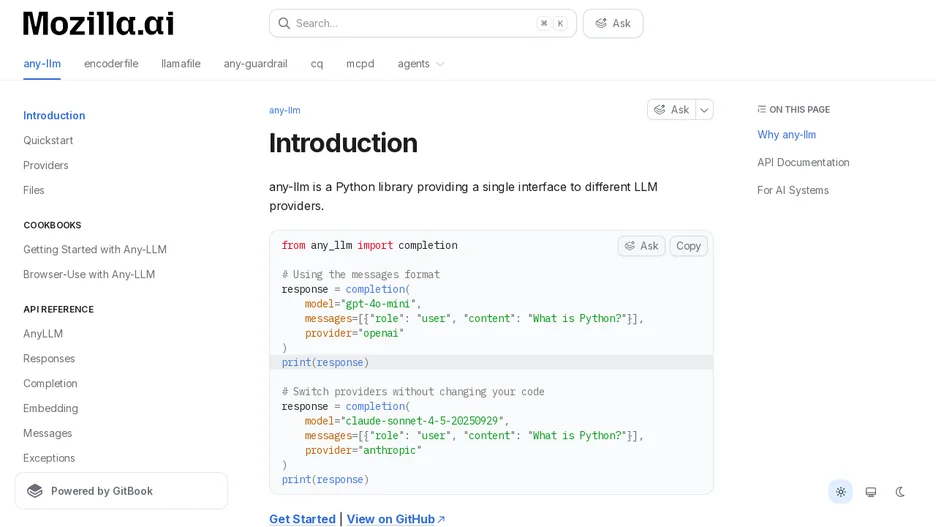The height and width of the screenshot is (527, 936).
Task: Click the API REFERENCE section heading
Action: pyautogui.click(x=58, y=309)
